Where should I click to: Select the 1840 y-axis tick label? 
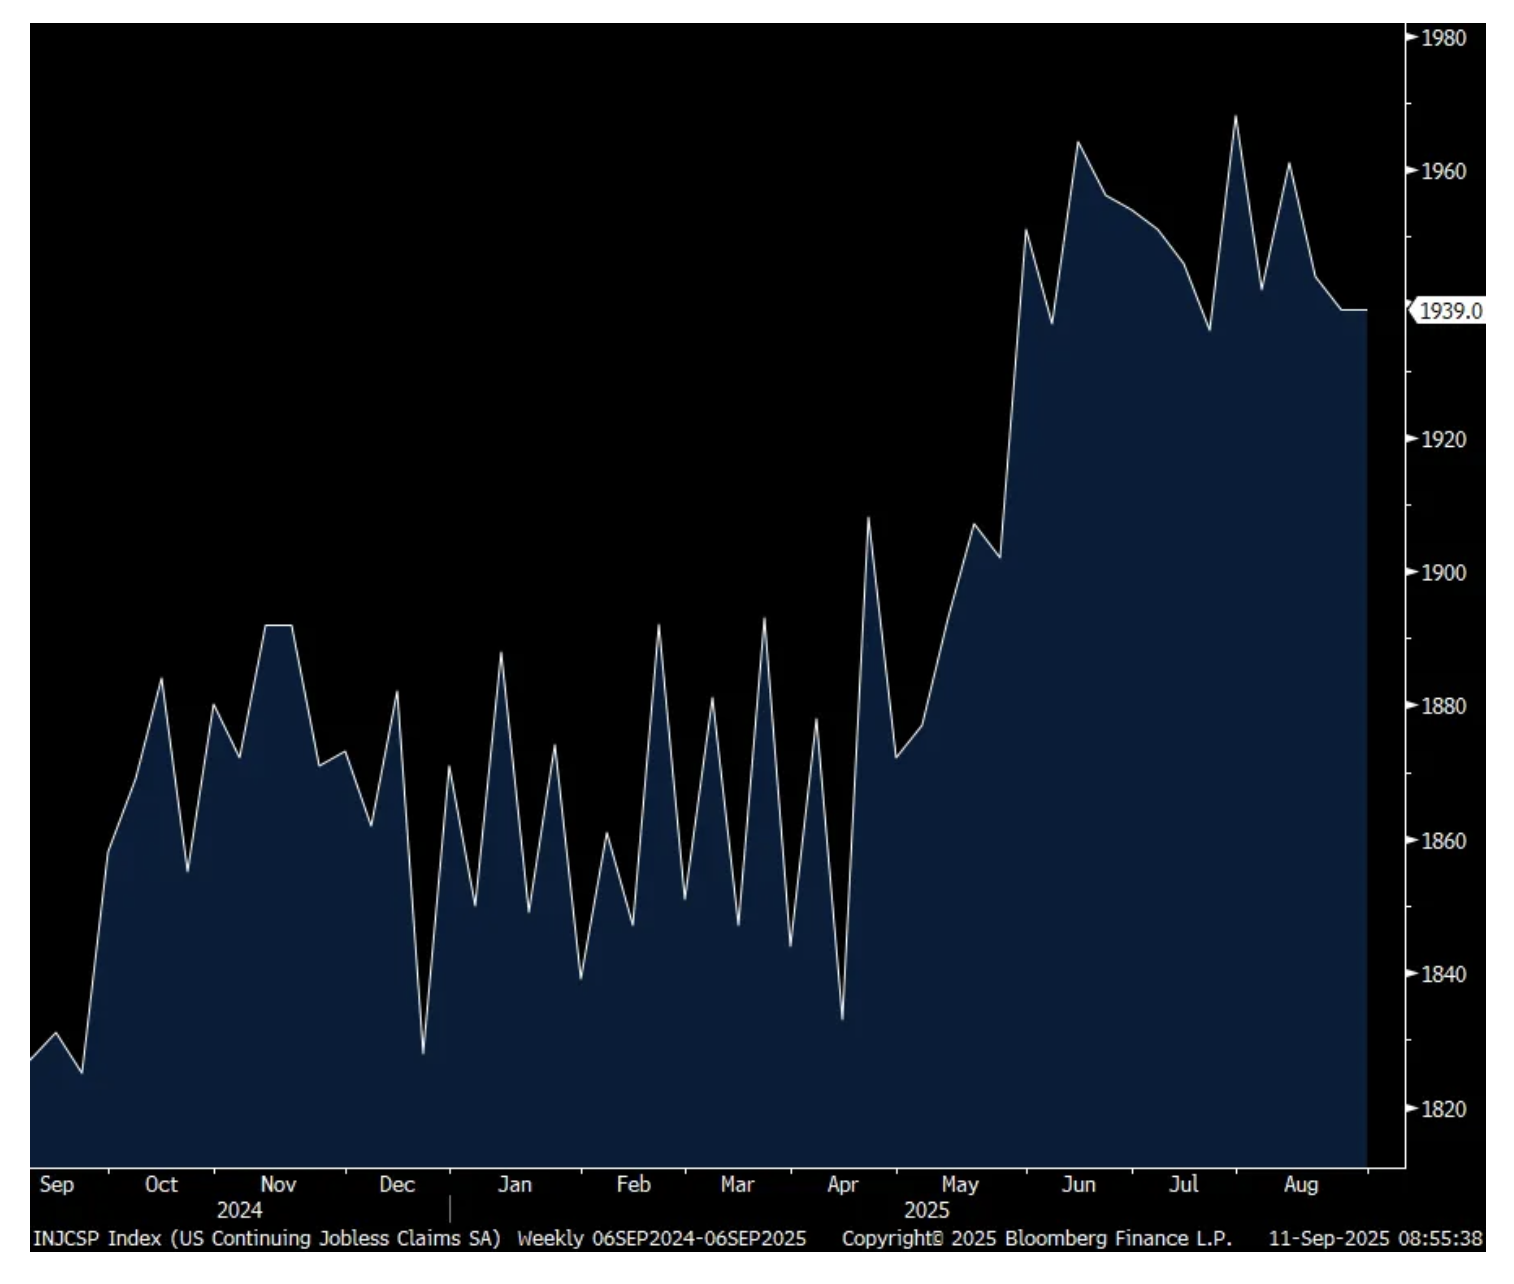1443,974
